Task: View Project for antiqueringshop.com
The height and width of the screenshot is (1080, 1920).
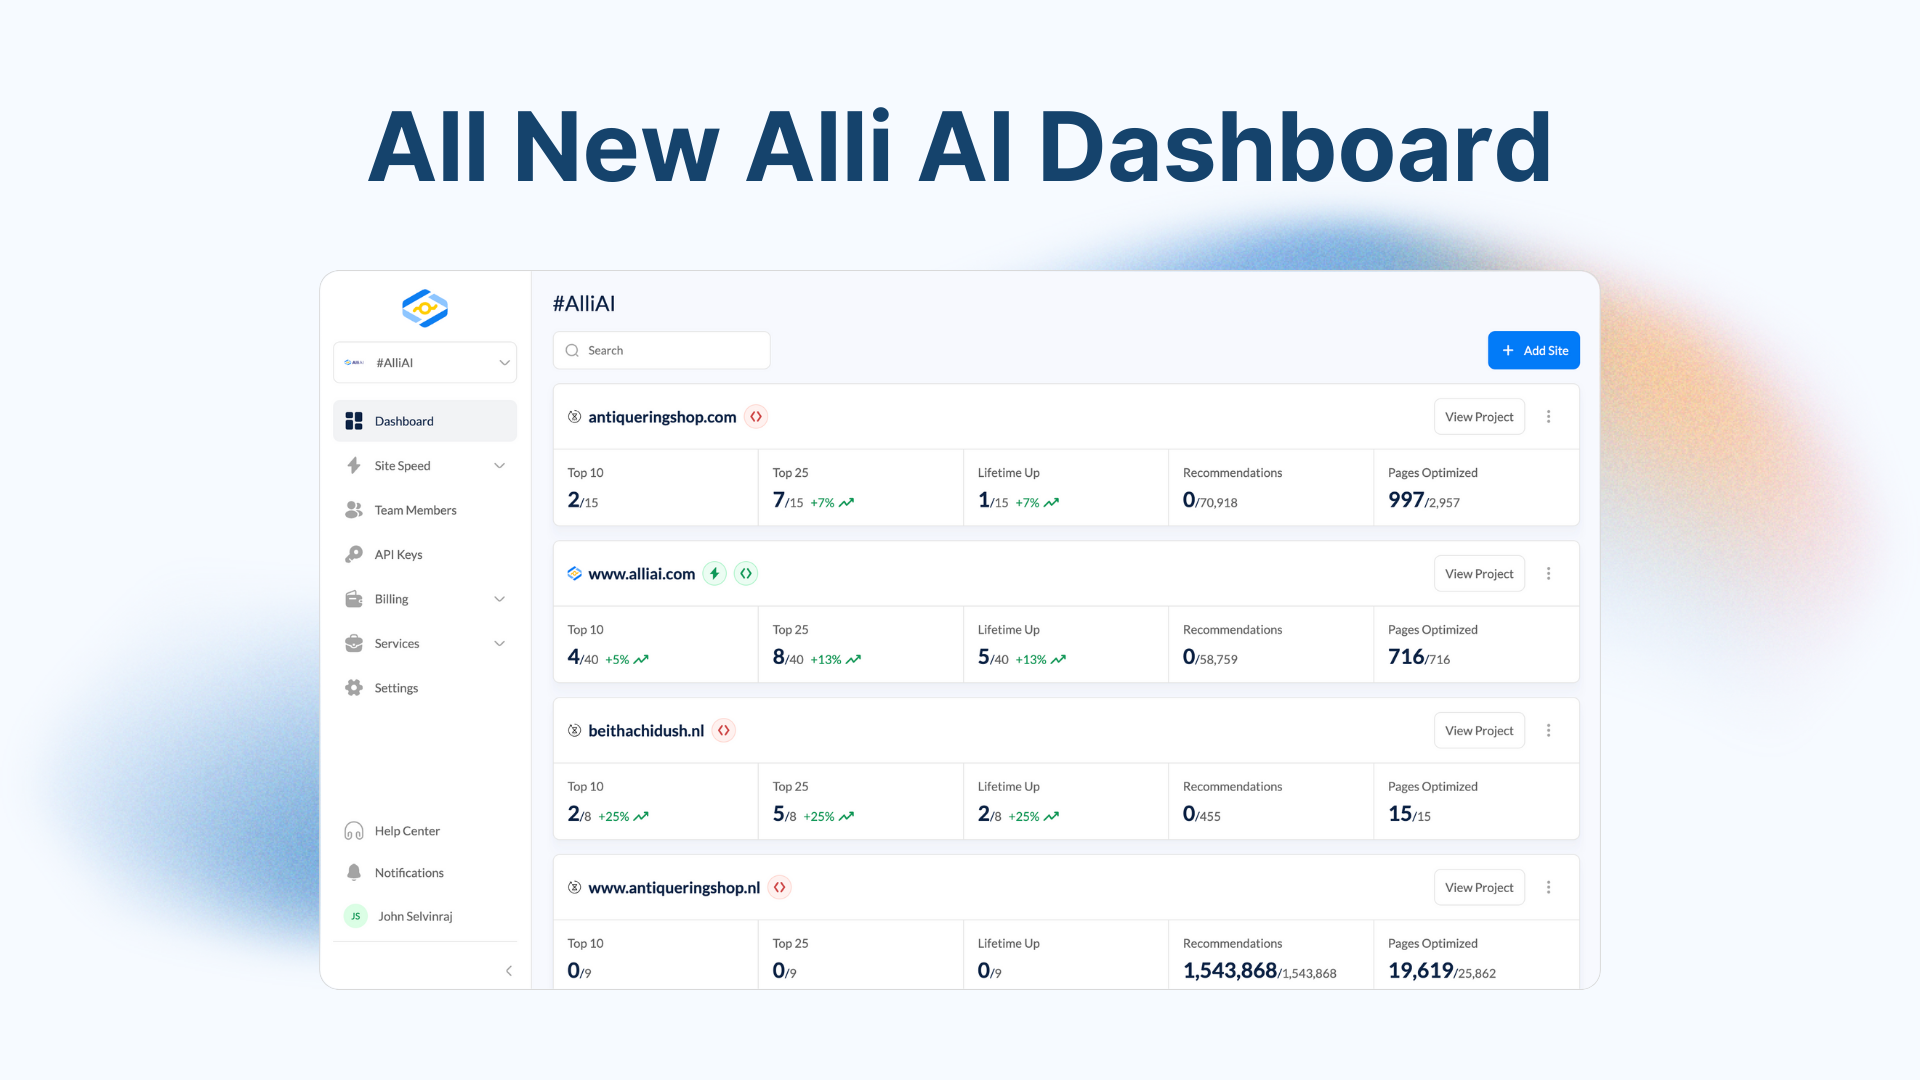Action: coord(1479,416)
